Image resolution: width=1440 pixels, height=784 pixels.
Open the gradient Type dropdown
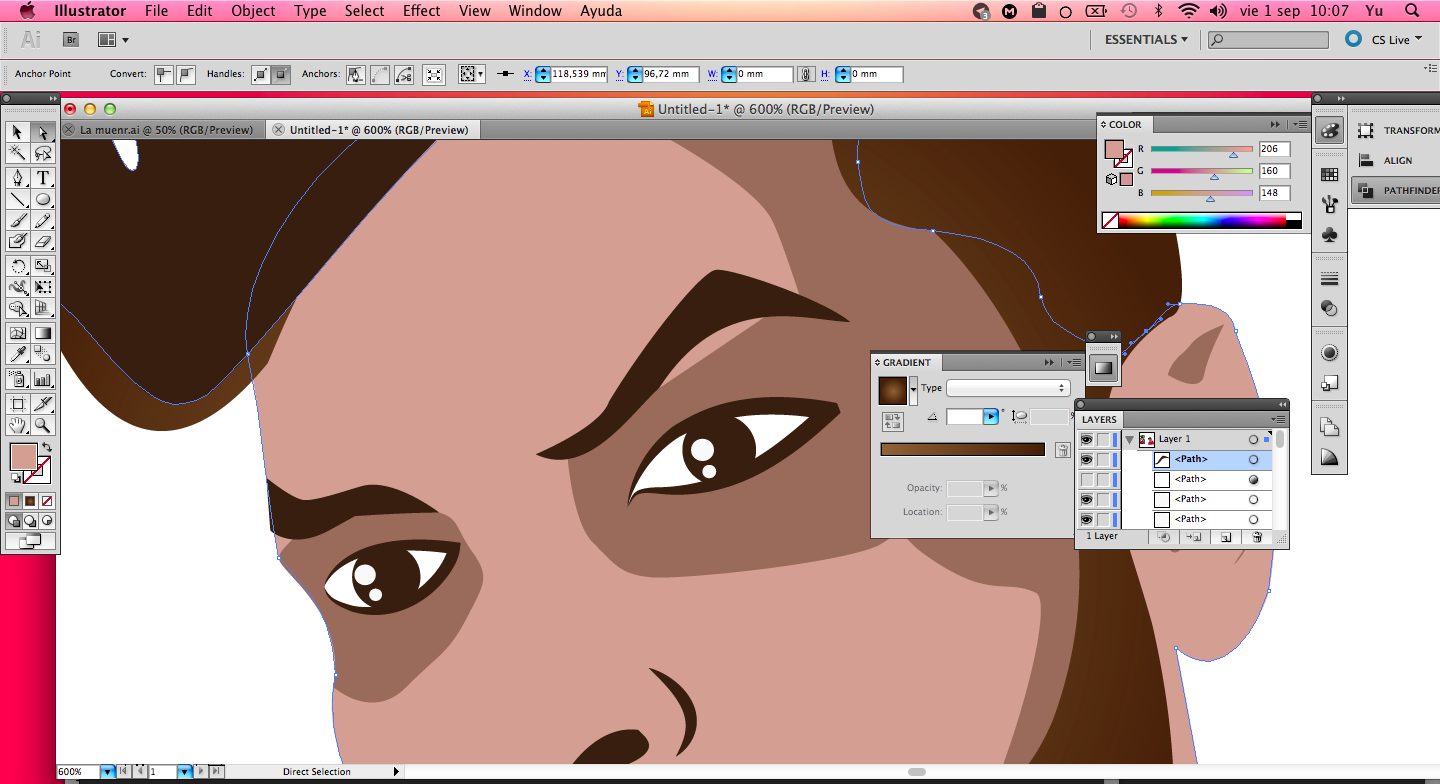point(1007,388)
